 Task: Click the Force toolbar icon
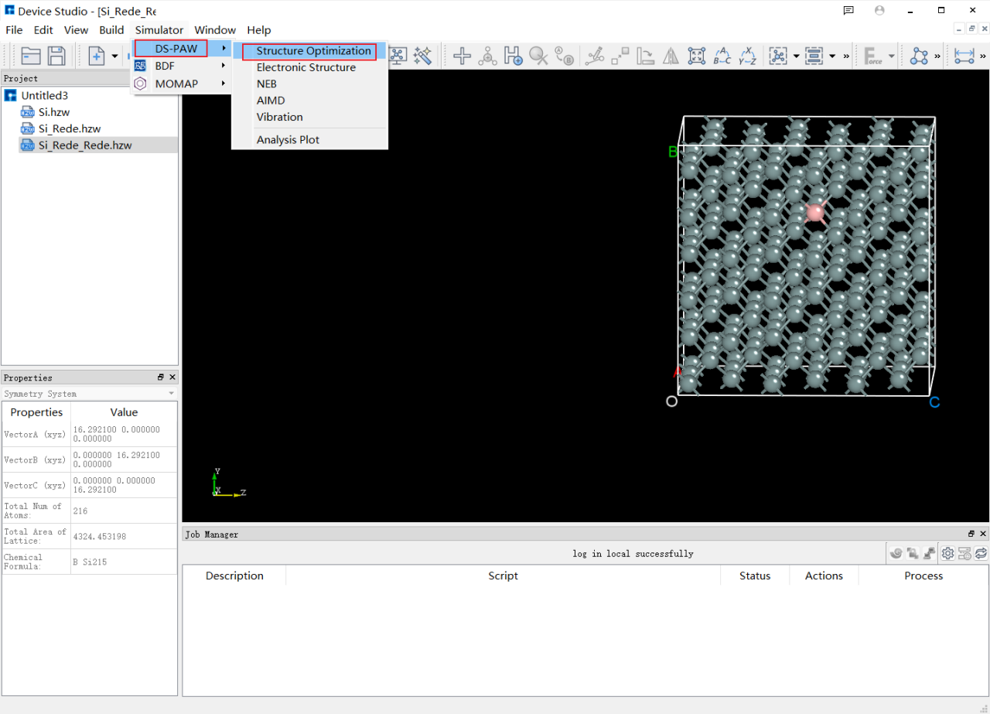pos(873,56)
